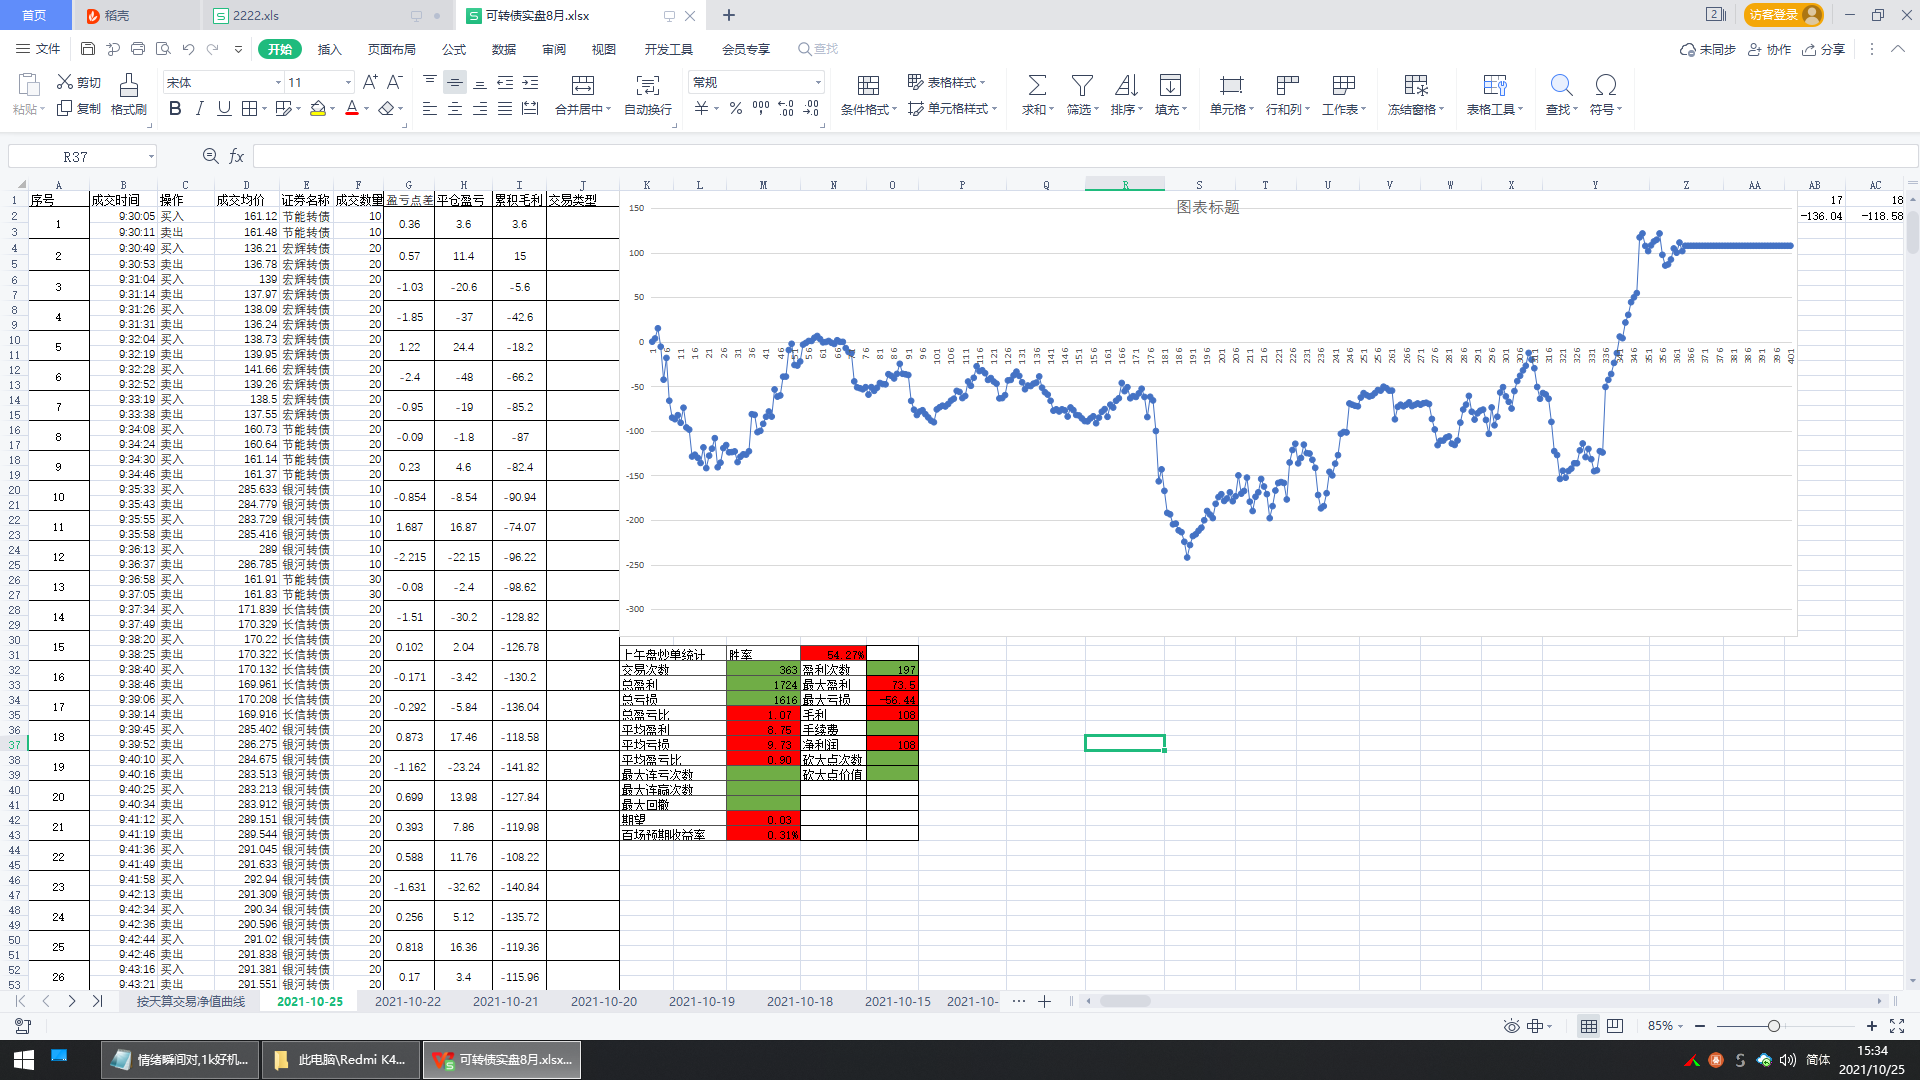
Task: Click the Find (查找) magnifier icon
Action: point(1561,85)
